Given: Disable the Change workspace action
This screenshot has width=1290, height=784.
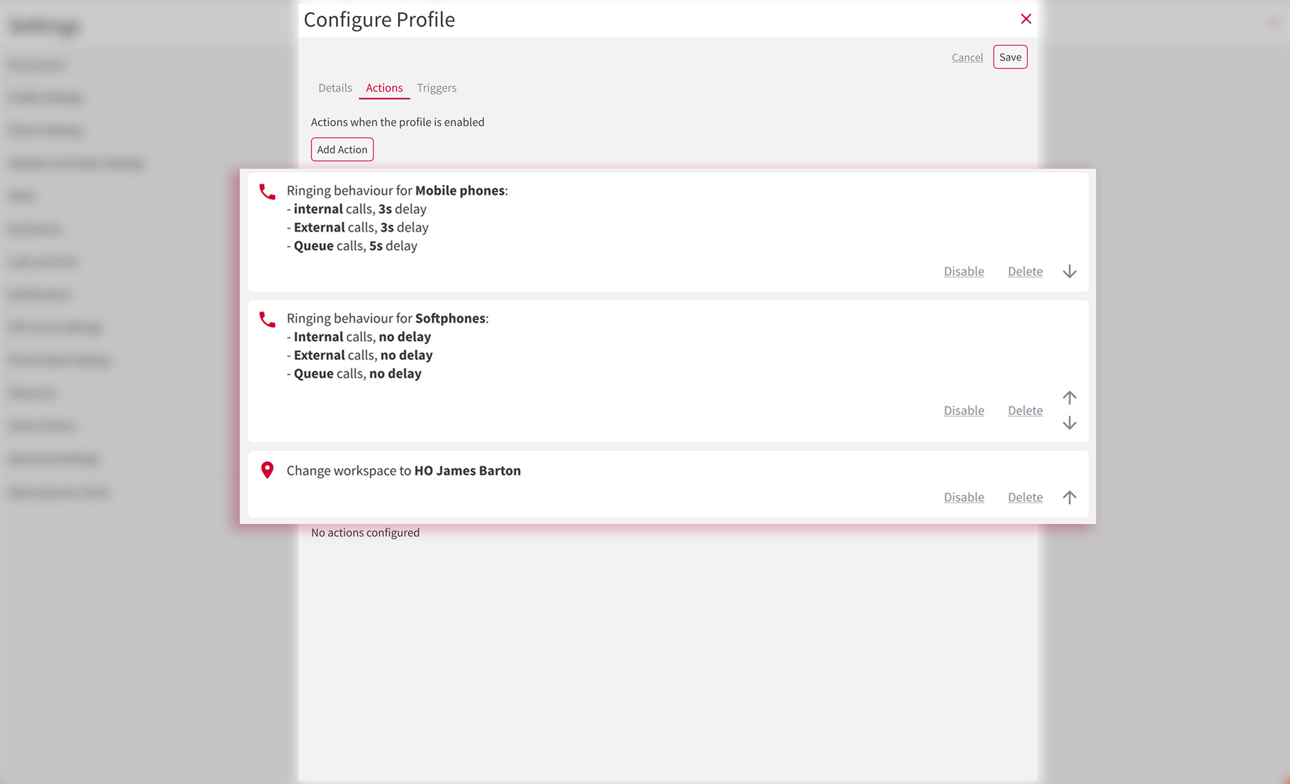Looking at the screenshot, I should [964, 497].
